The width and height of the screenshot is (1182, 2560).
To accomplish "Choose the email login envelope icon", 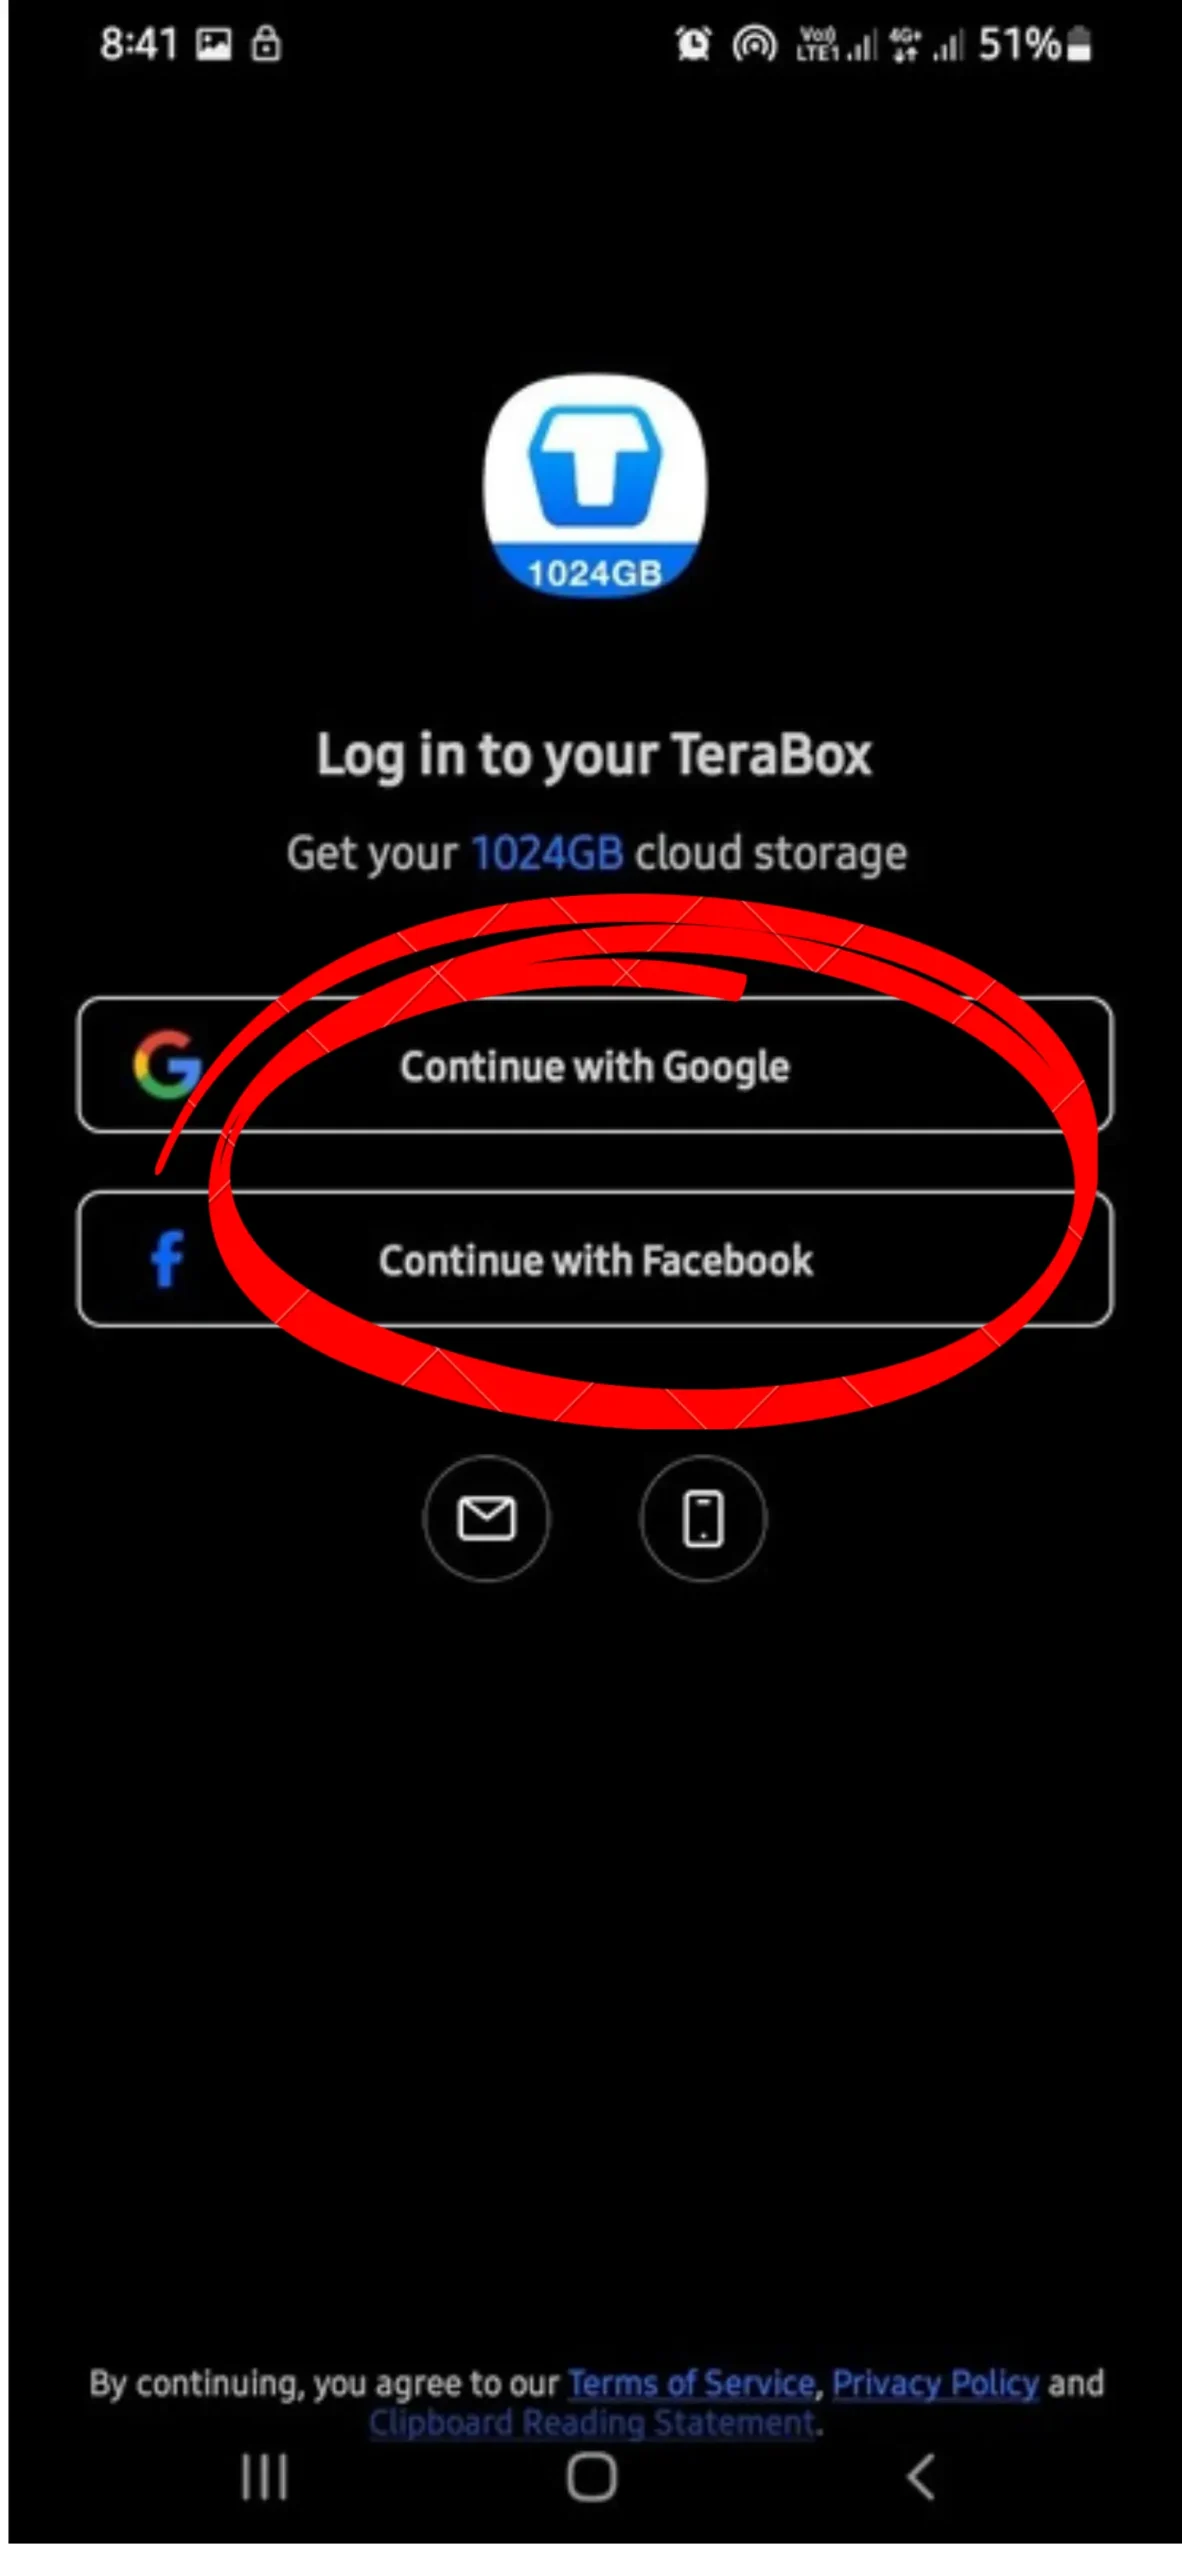I will (486, 1518).
